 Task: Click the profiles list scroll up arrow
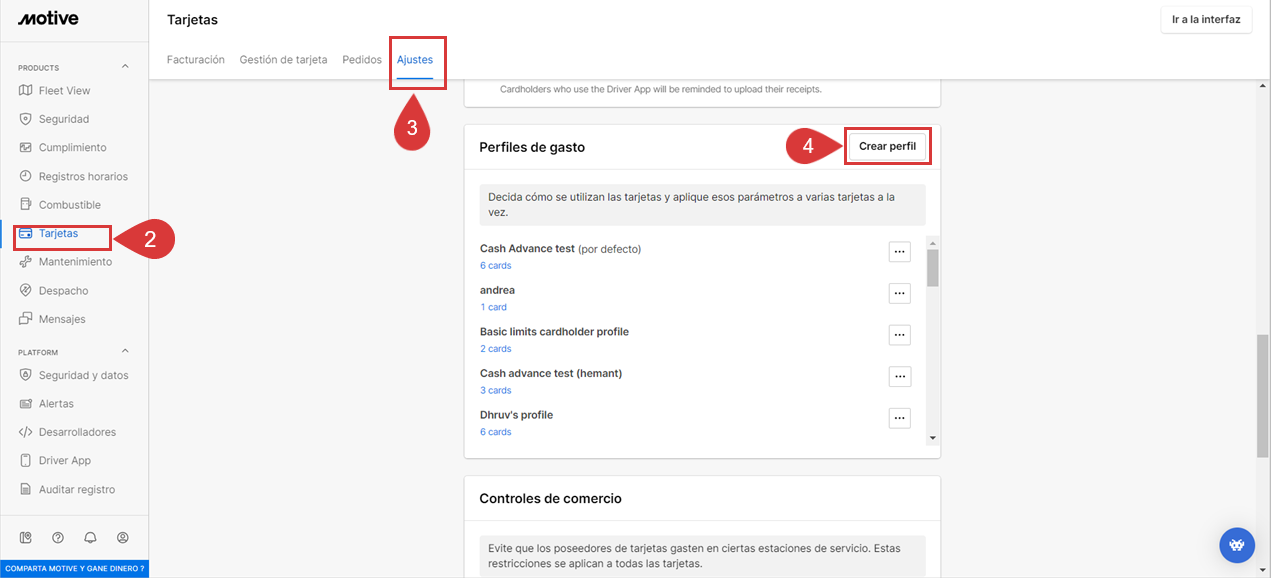(933, 243)
